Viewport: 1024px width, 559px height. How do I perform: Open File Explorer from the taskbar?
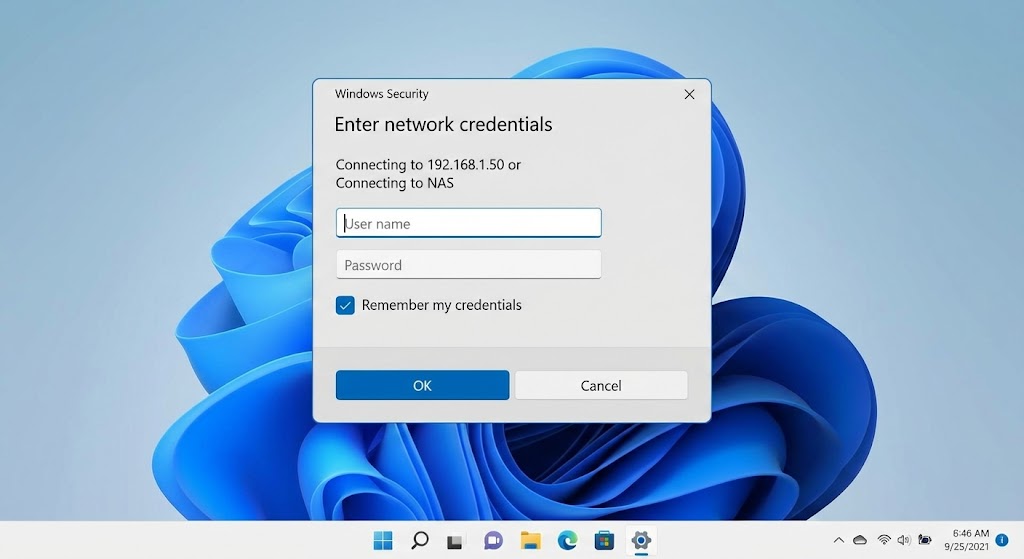pos(530,541)
